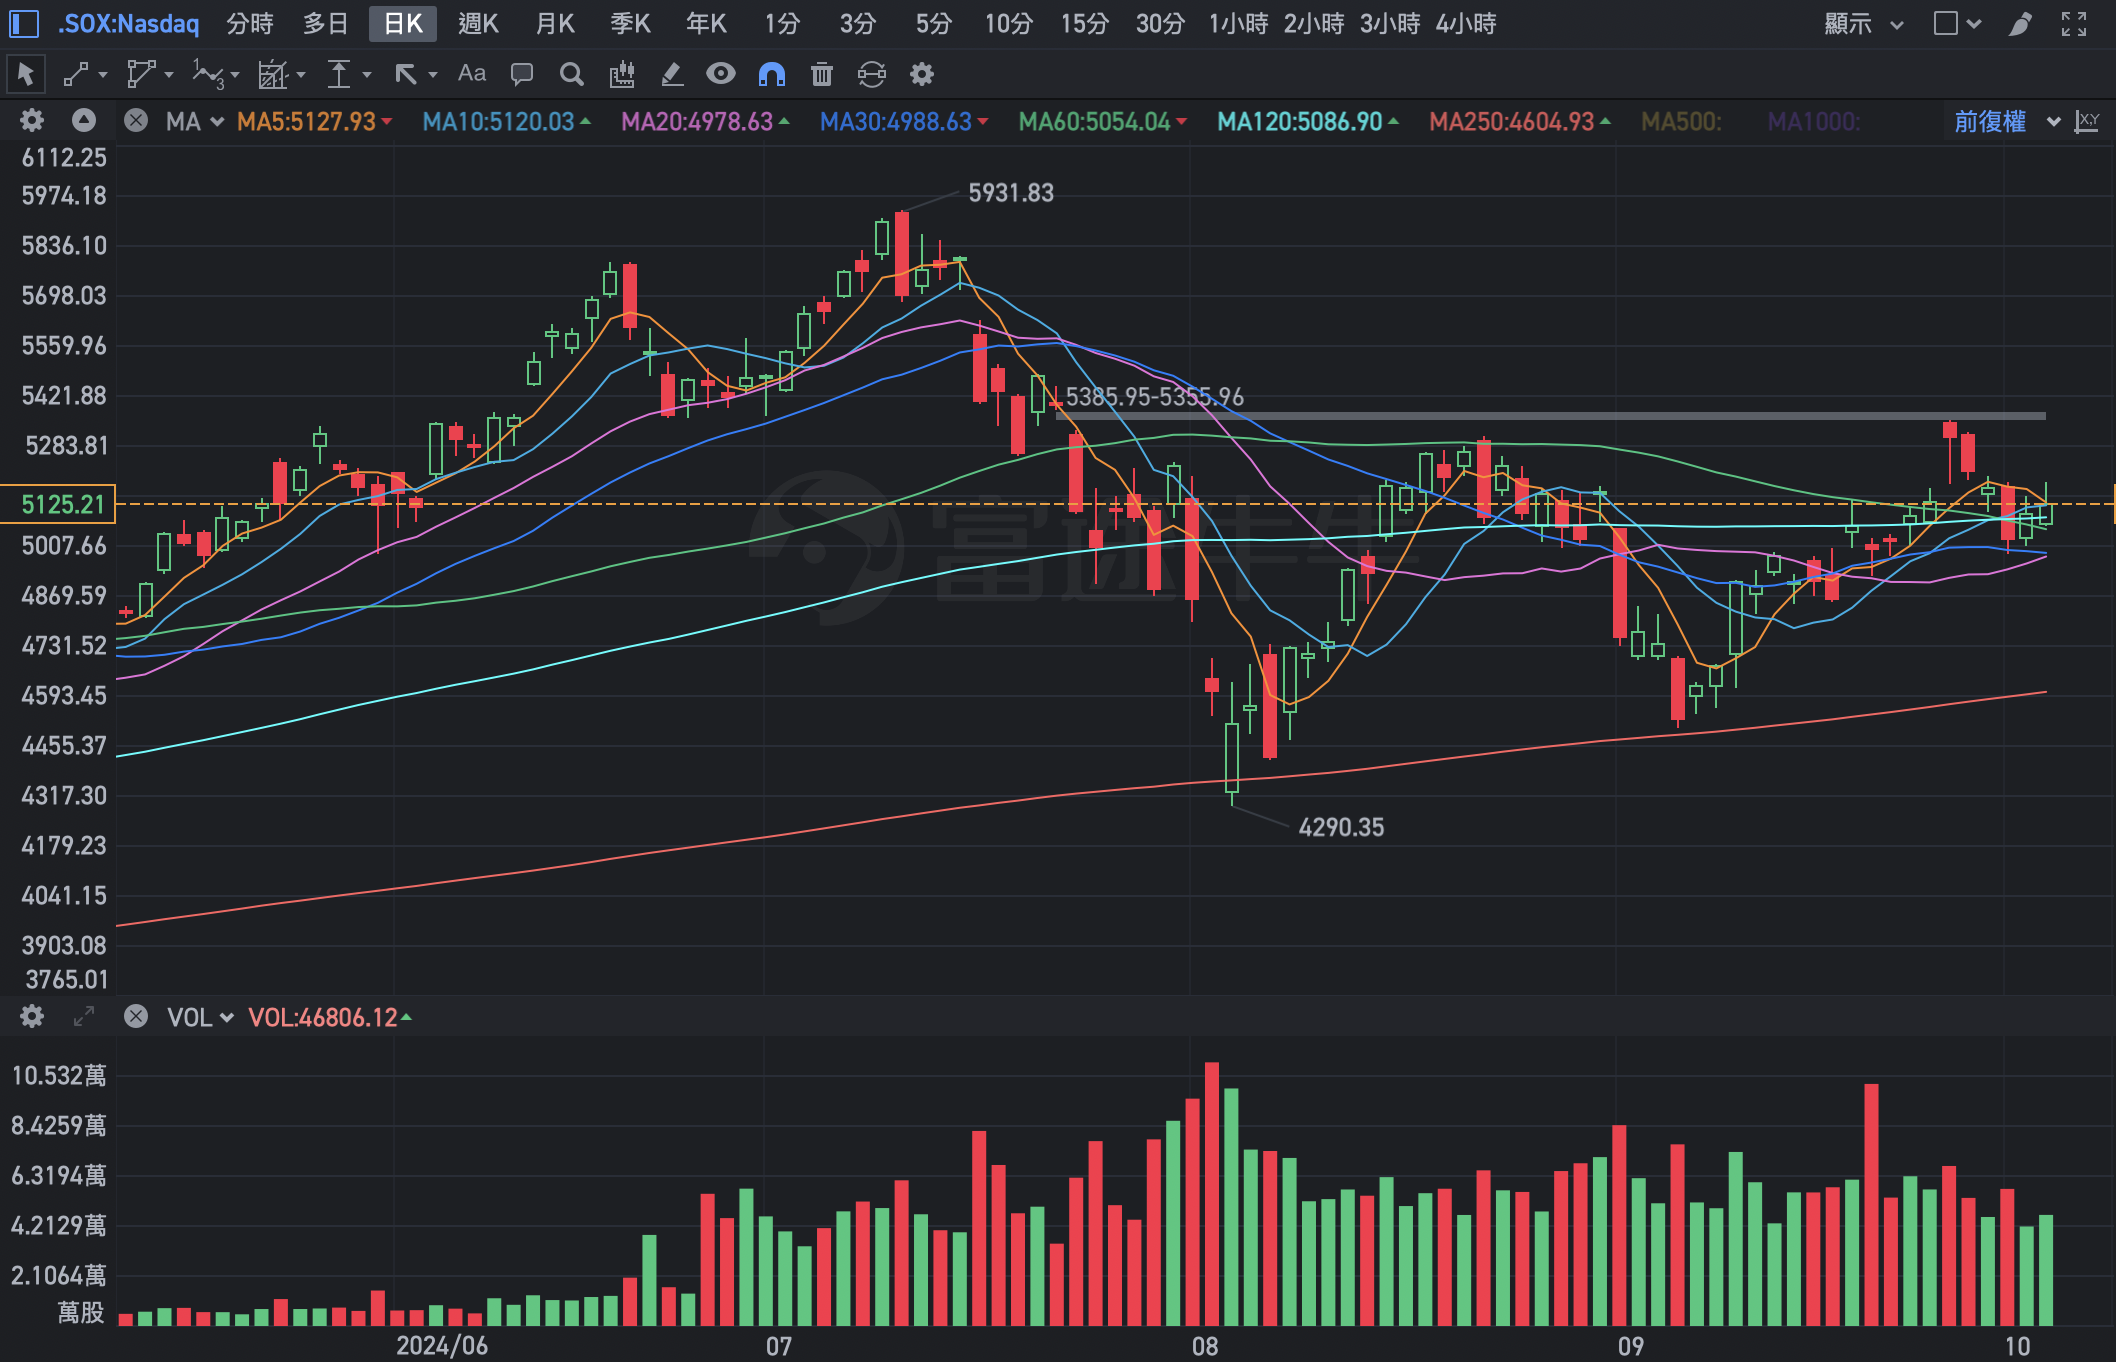
Task: Switch to the 週K tab
Action: (x=478, y=23)
